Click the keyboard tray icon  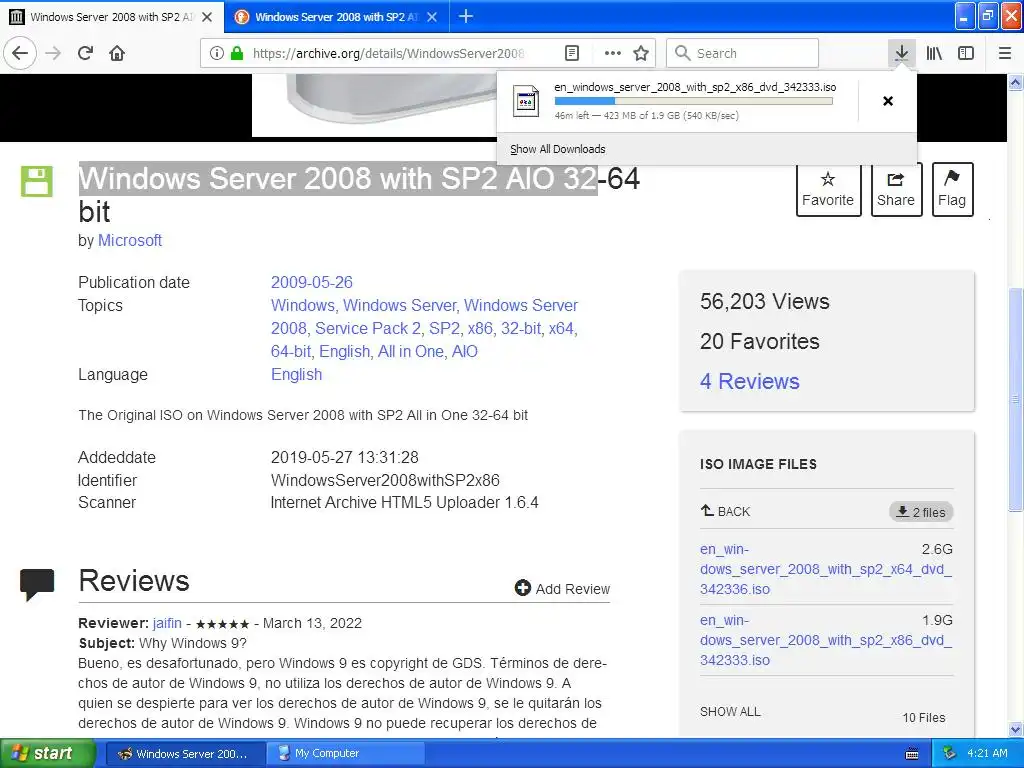(912, 754)
